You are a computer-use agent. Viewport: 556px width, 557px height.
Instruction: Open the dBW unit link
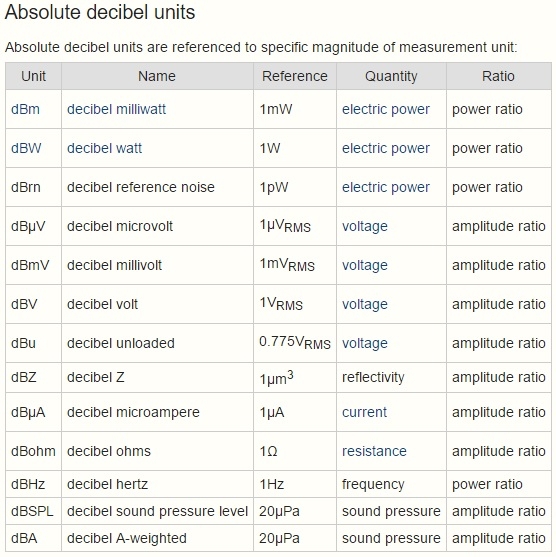[26, 148]
